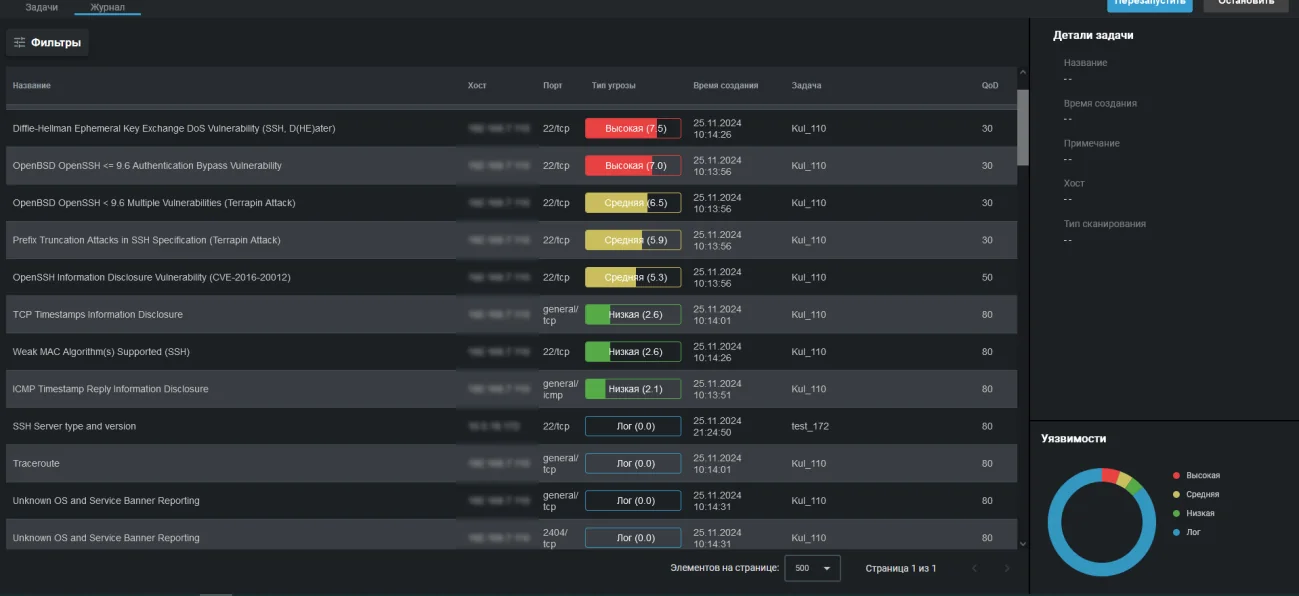Select the Weak MAC Algorithm(s) Supported row

(511, 352)
